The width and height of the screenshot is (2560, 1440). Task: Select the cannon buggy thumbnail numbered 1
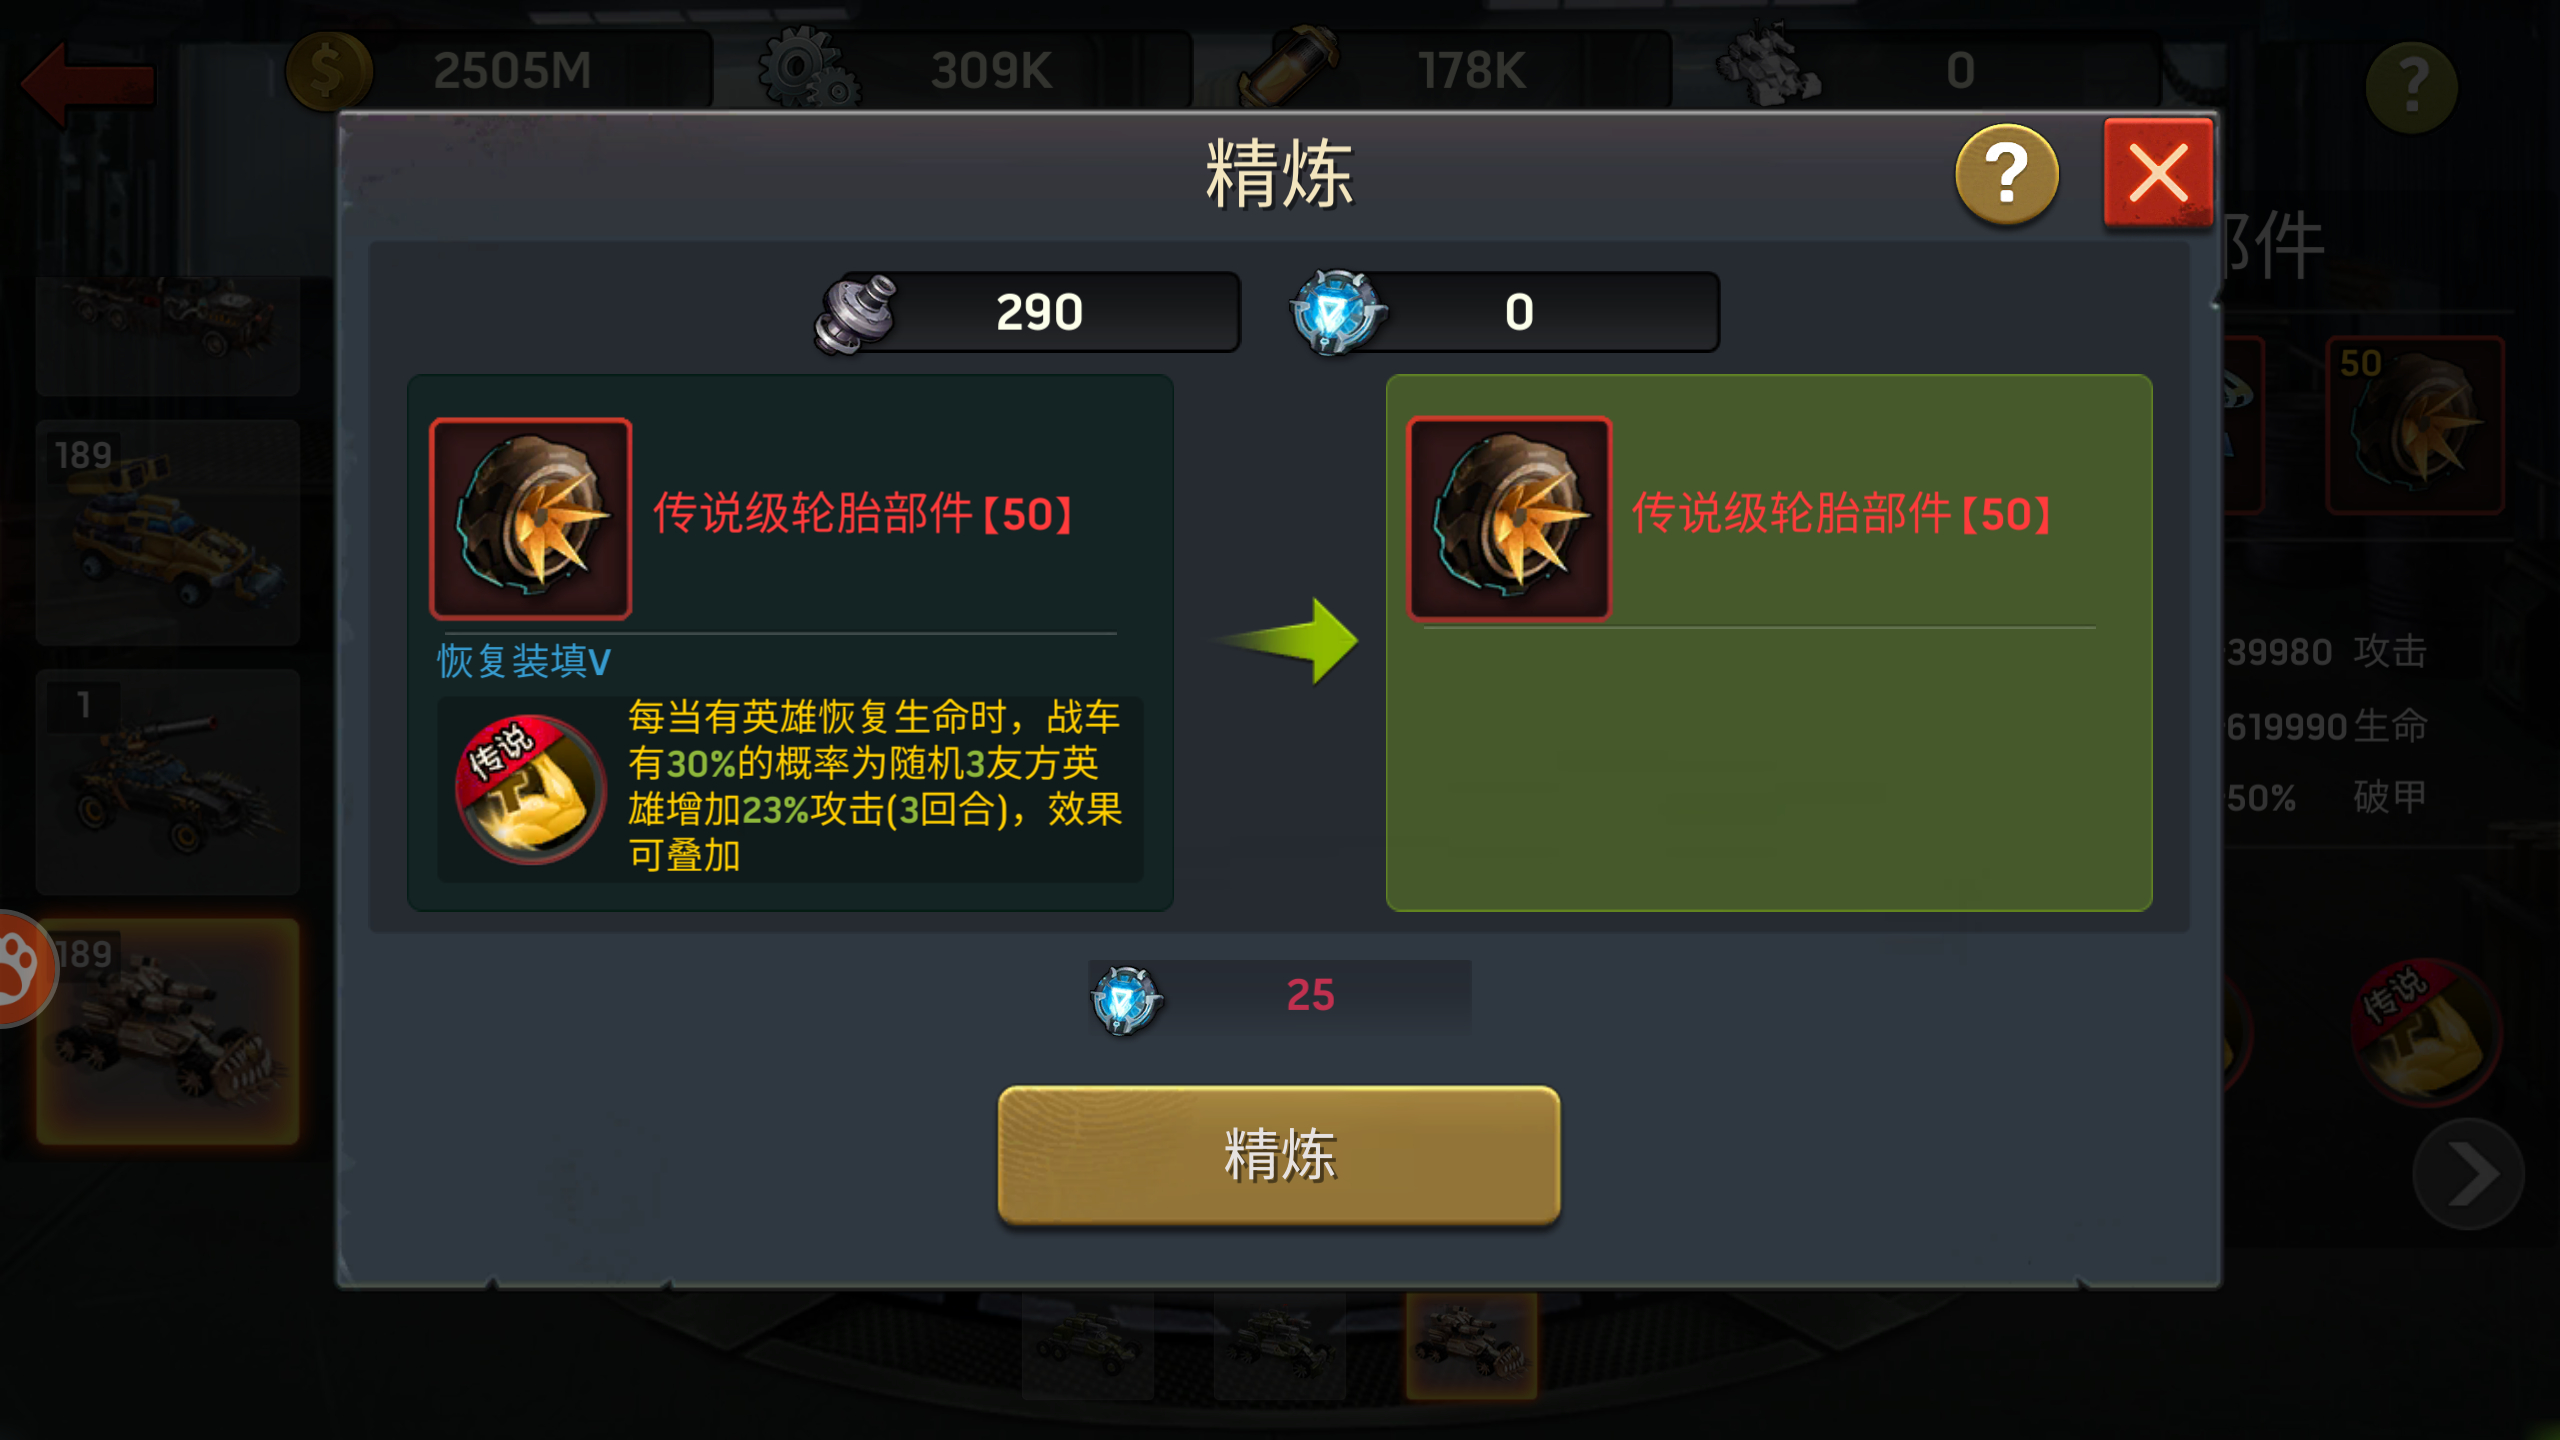point(168,782)
